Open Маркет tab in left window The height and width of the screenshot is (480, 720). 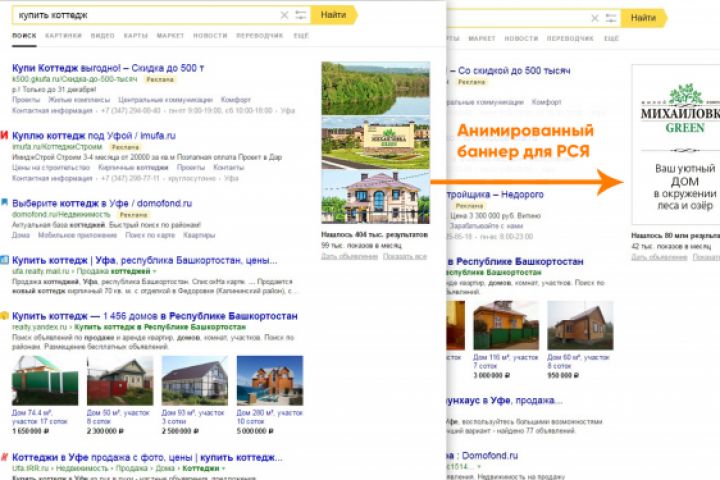170,35
